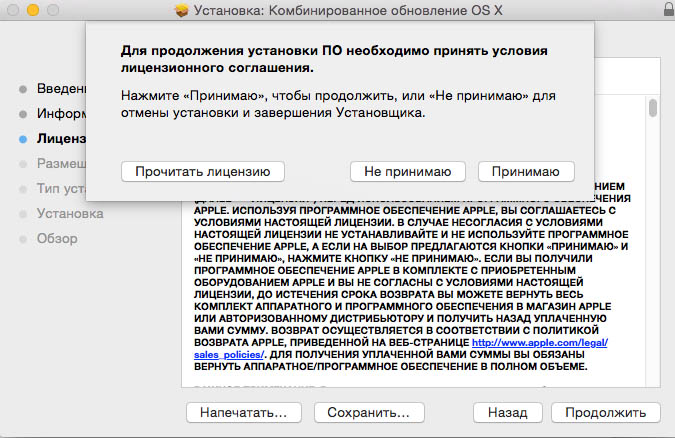The width and height of the screenshot is (675, 438).
Task: Select the Размещение step in the sidebar
Action: coord(61,164)
